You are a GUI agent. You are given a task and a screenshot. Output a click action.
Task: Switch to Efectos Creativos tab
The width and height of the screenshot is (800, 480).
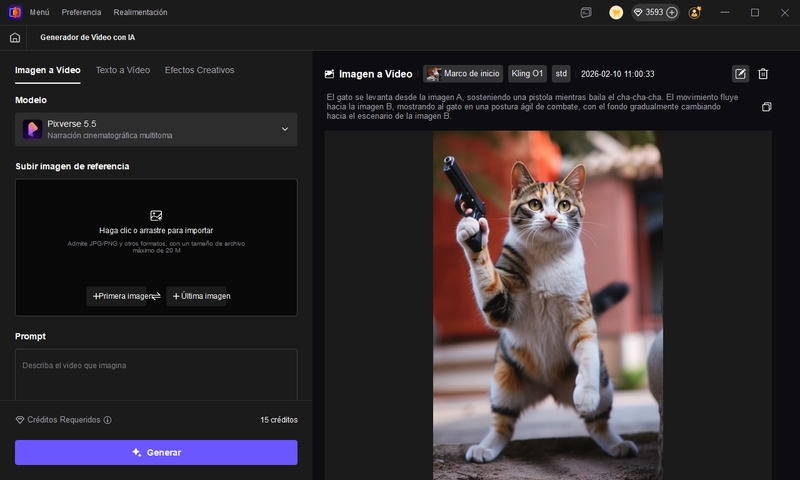click(x=199, y=70)
